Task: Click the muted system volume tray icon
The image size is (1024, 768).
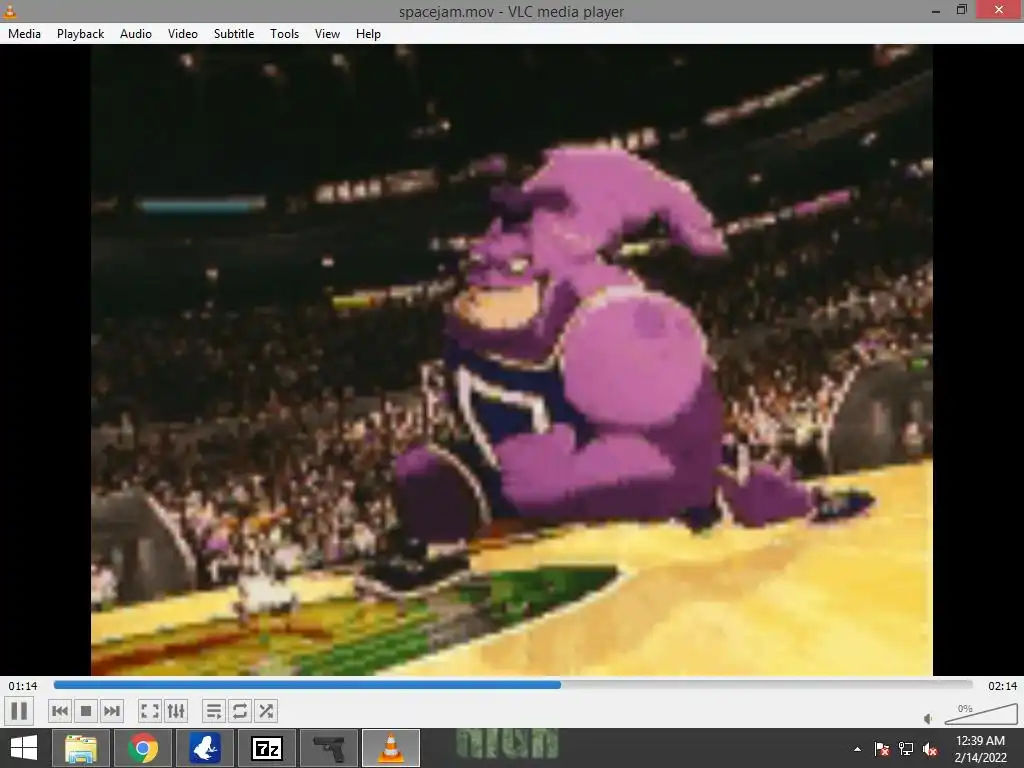Action: tap(930, 749)
